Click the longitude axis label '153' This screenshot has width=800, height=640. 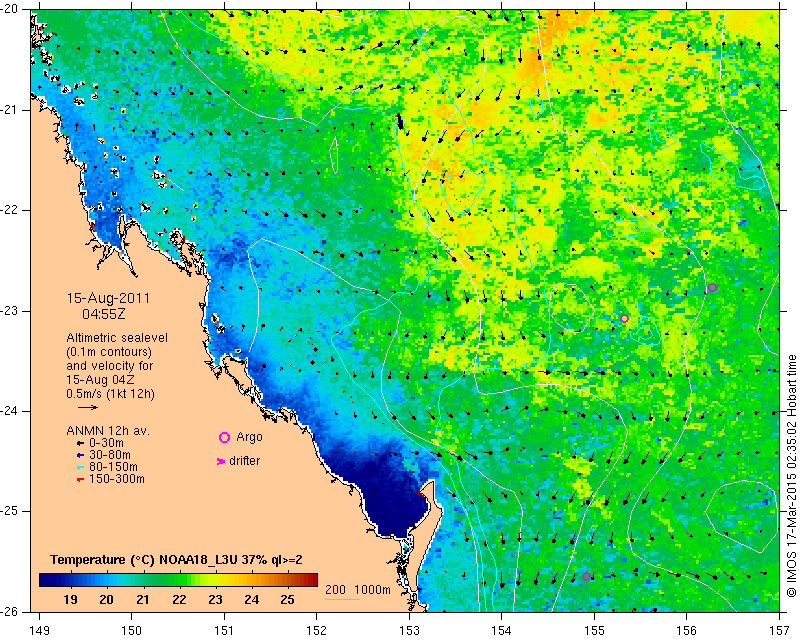(409, 631)
